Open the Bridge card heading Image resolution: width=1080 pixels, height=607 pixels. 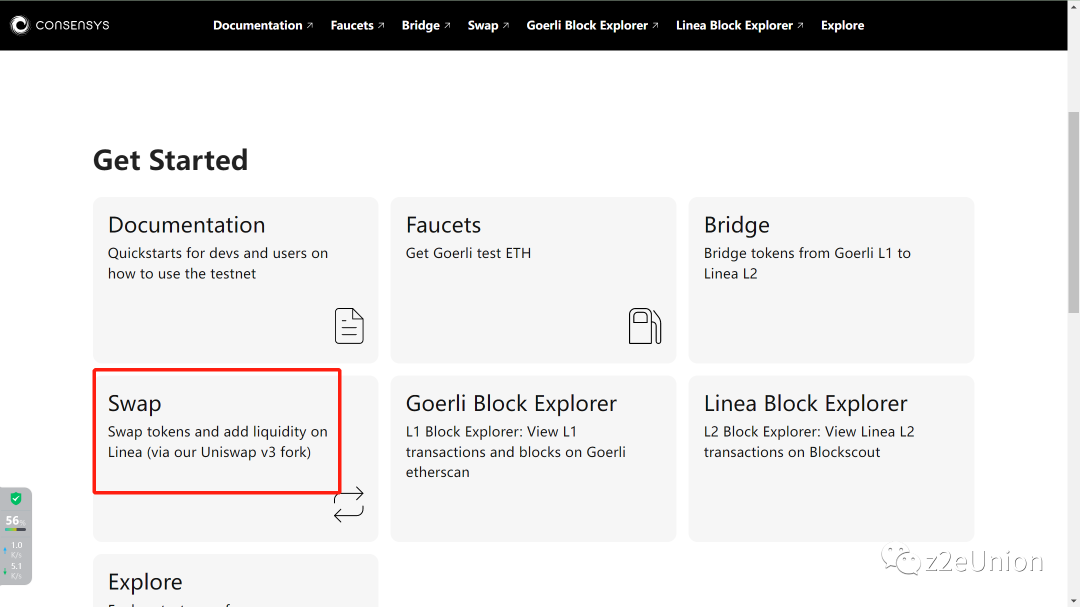pos(737,225)
